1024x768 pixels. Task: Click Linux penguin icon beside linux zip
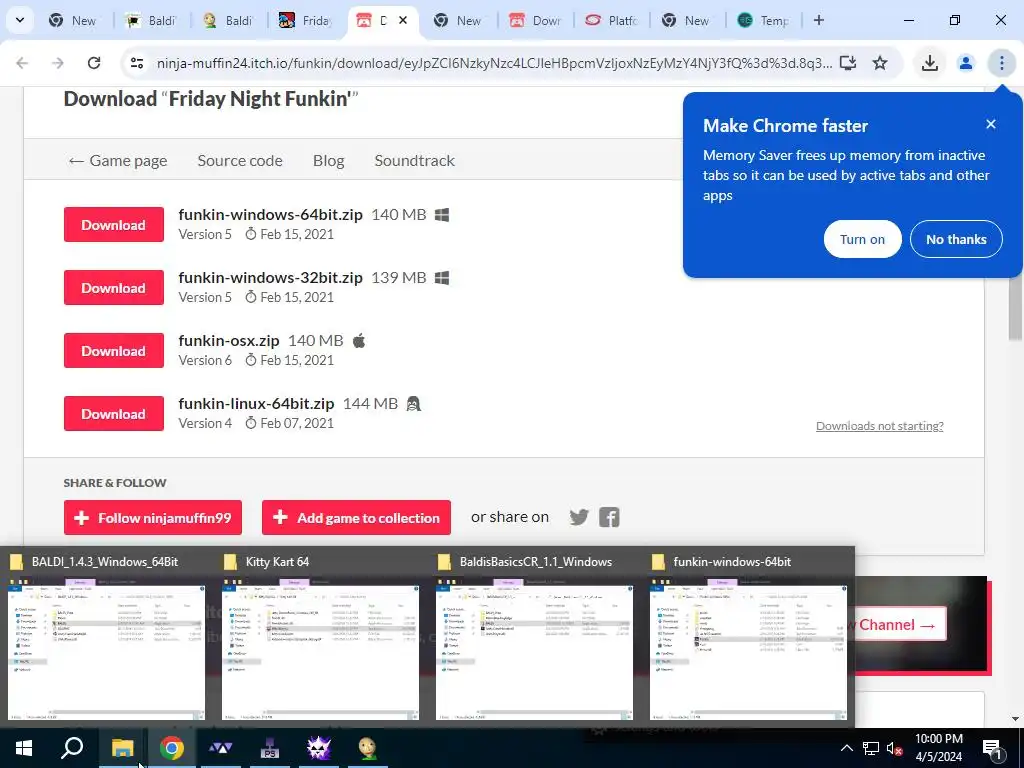click(x=413, y=404)
